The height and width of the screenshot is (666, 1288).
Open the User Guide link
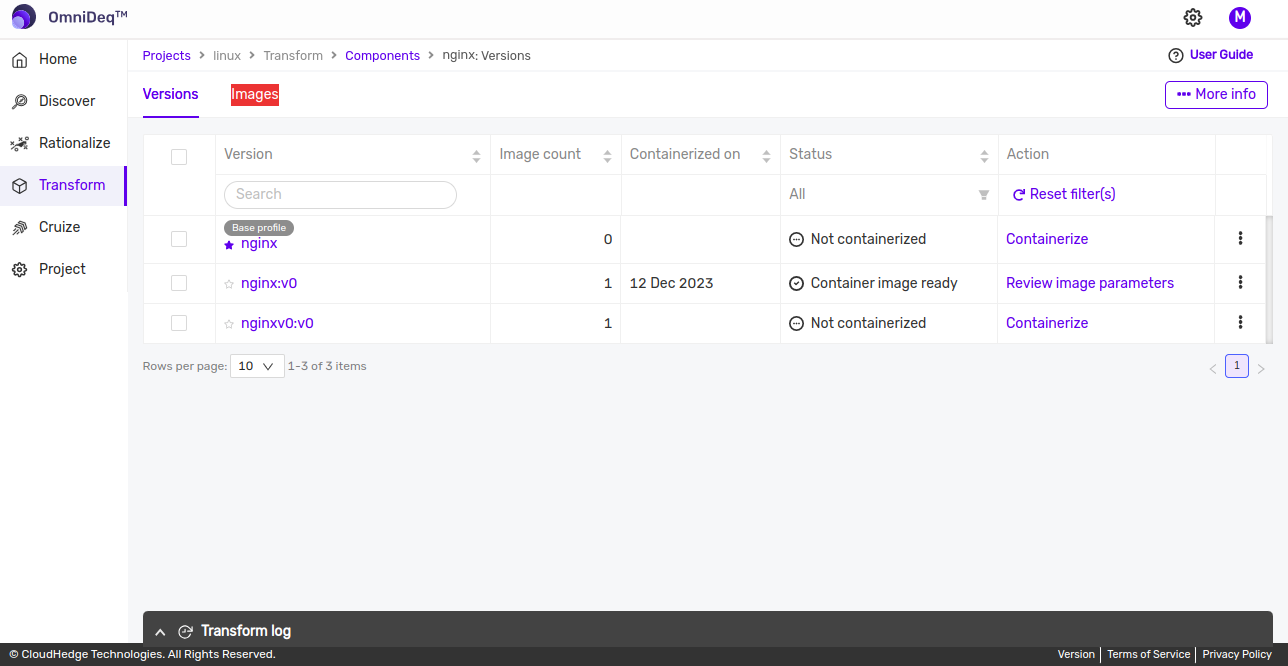tap(1221, 55)
